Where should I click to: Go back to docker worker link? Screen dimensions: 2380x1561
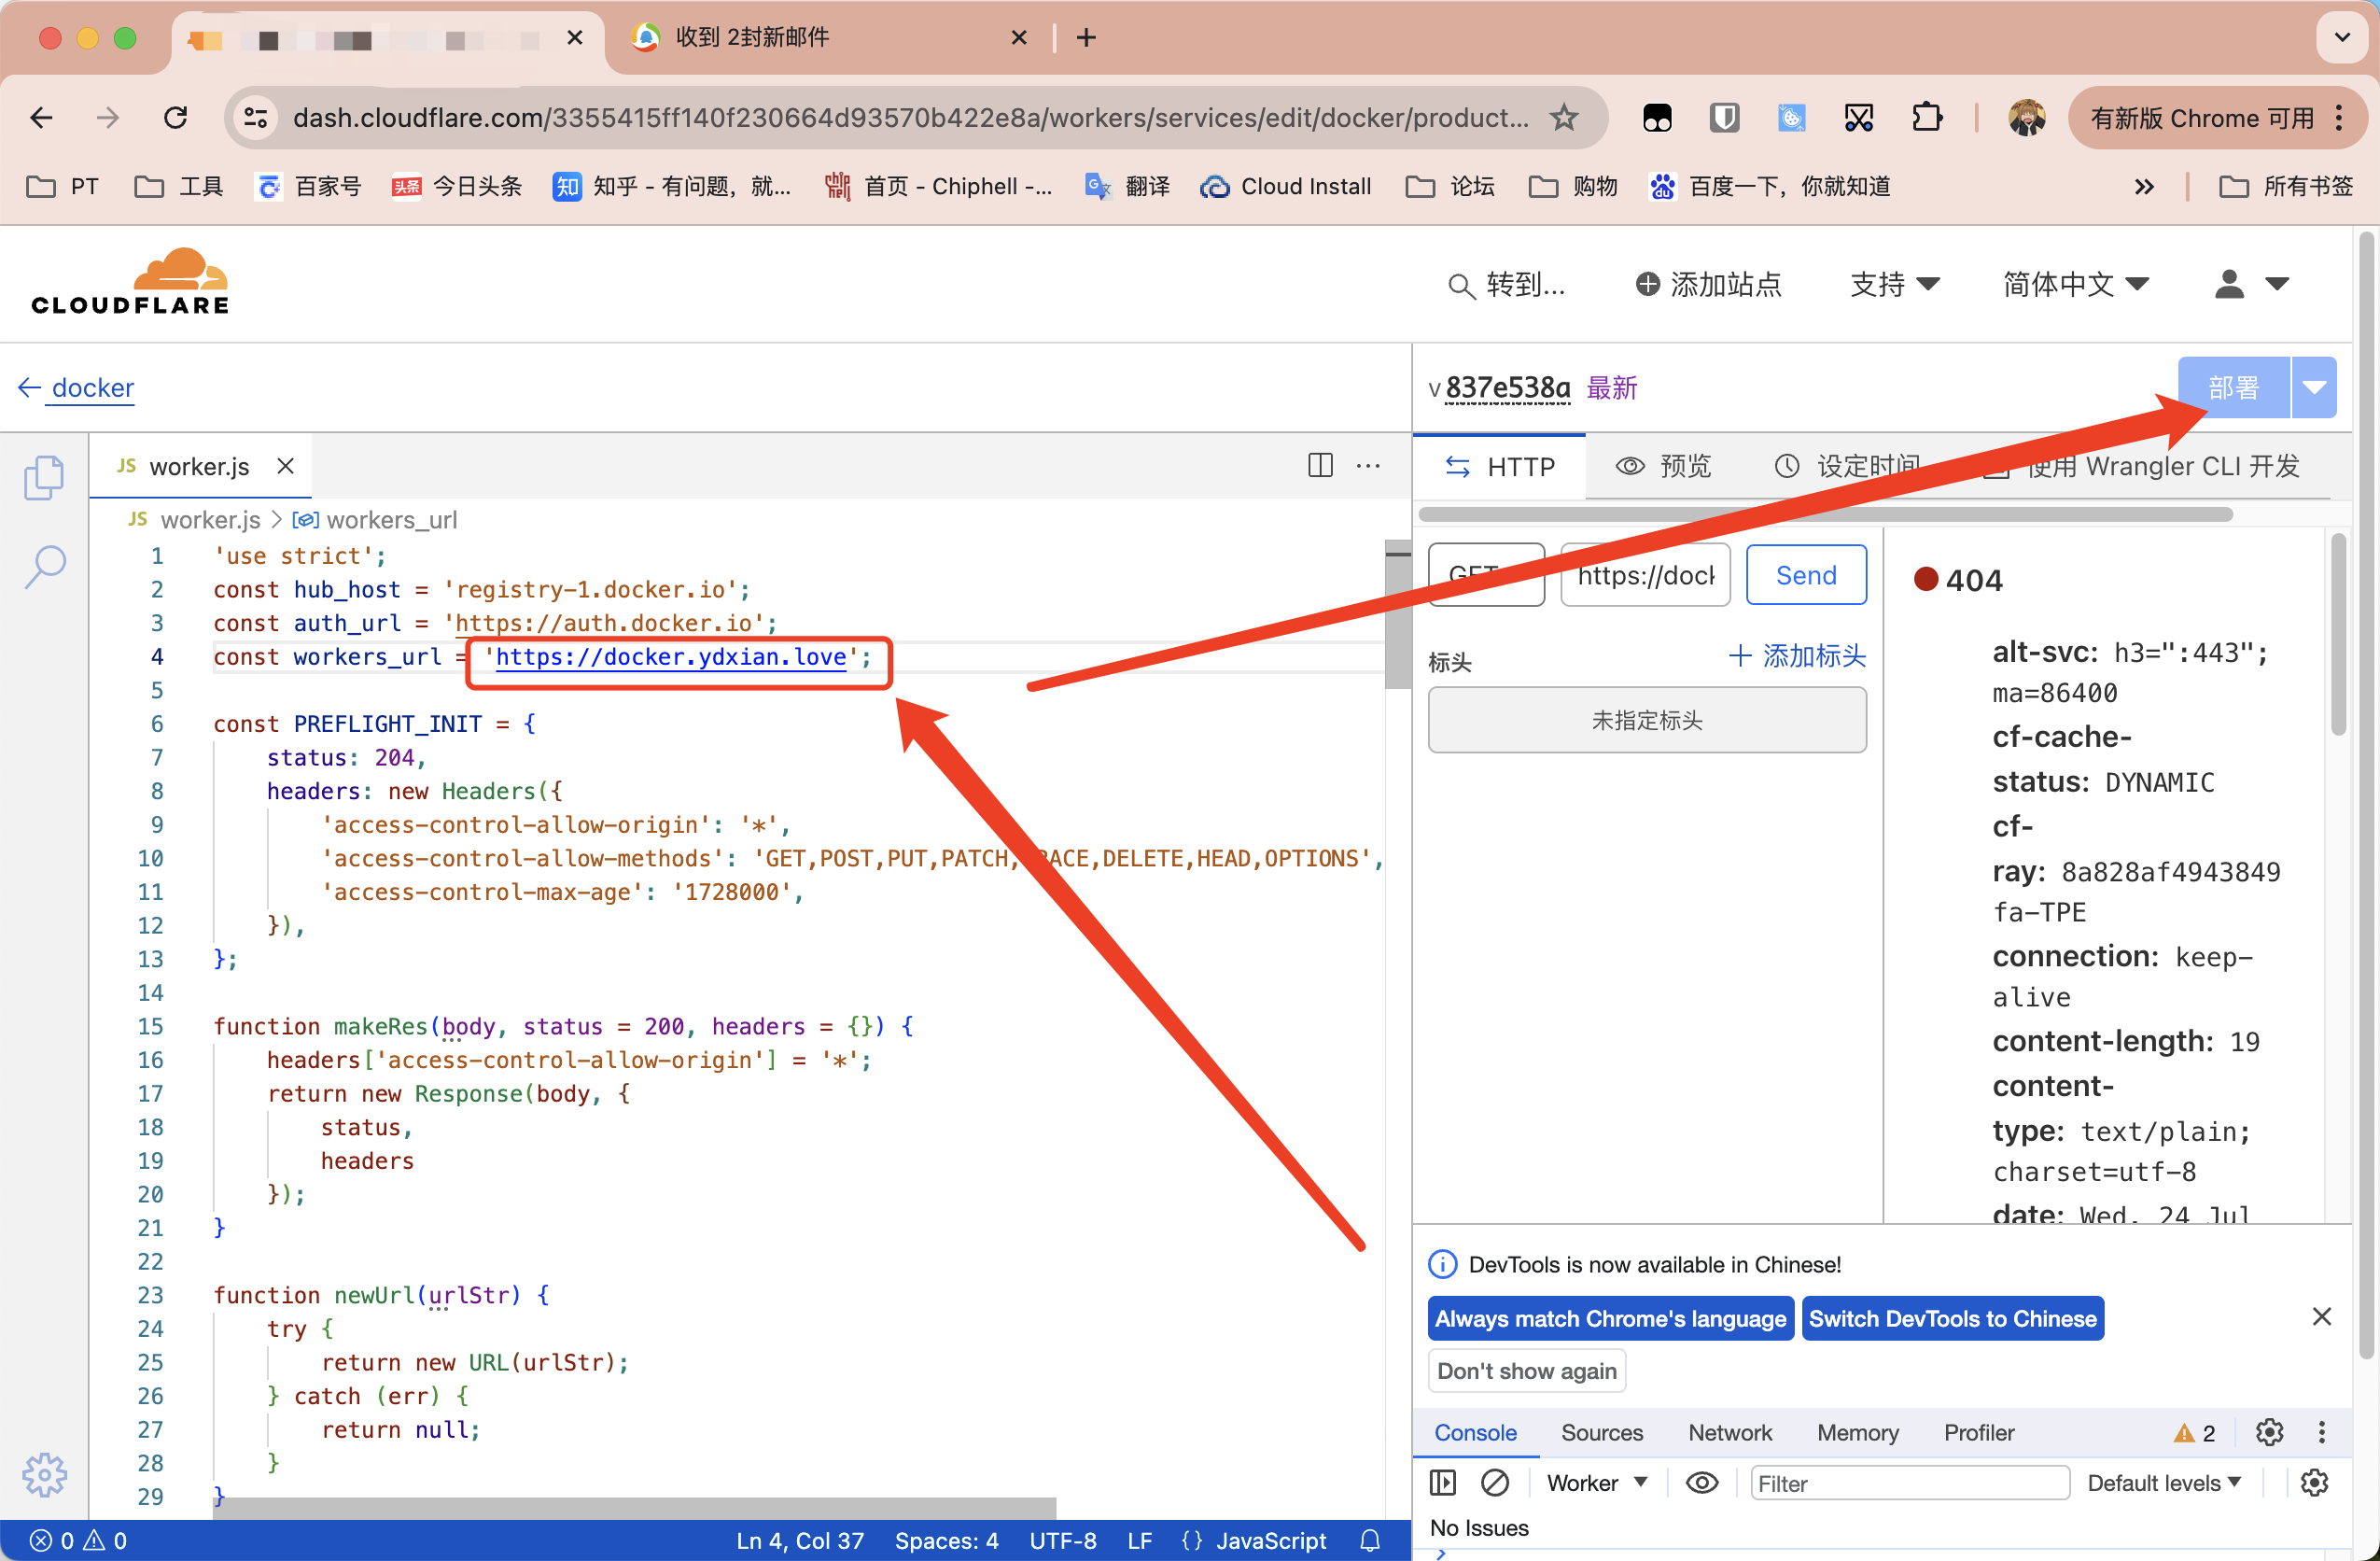click(77, 388)
